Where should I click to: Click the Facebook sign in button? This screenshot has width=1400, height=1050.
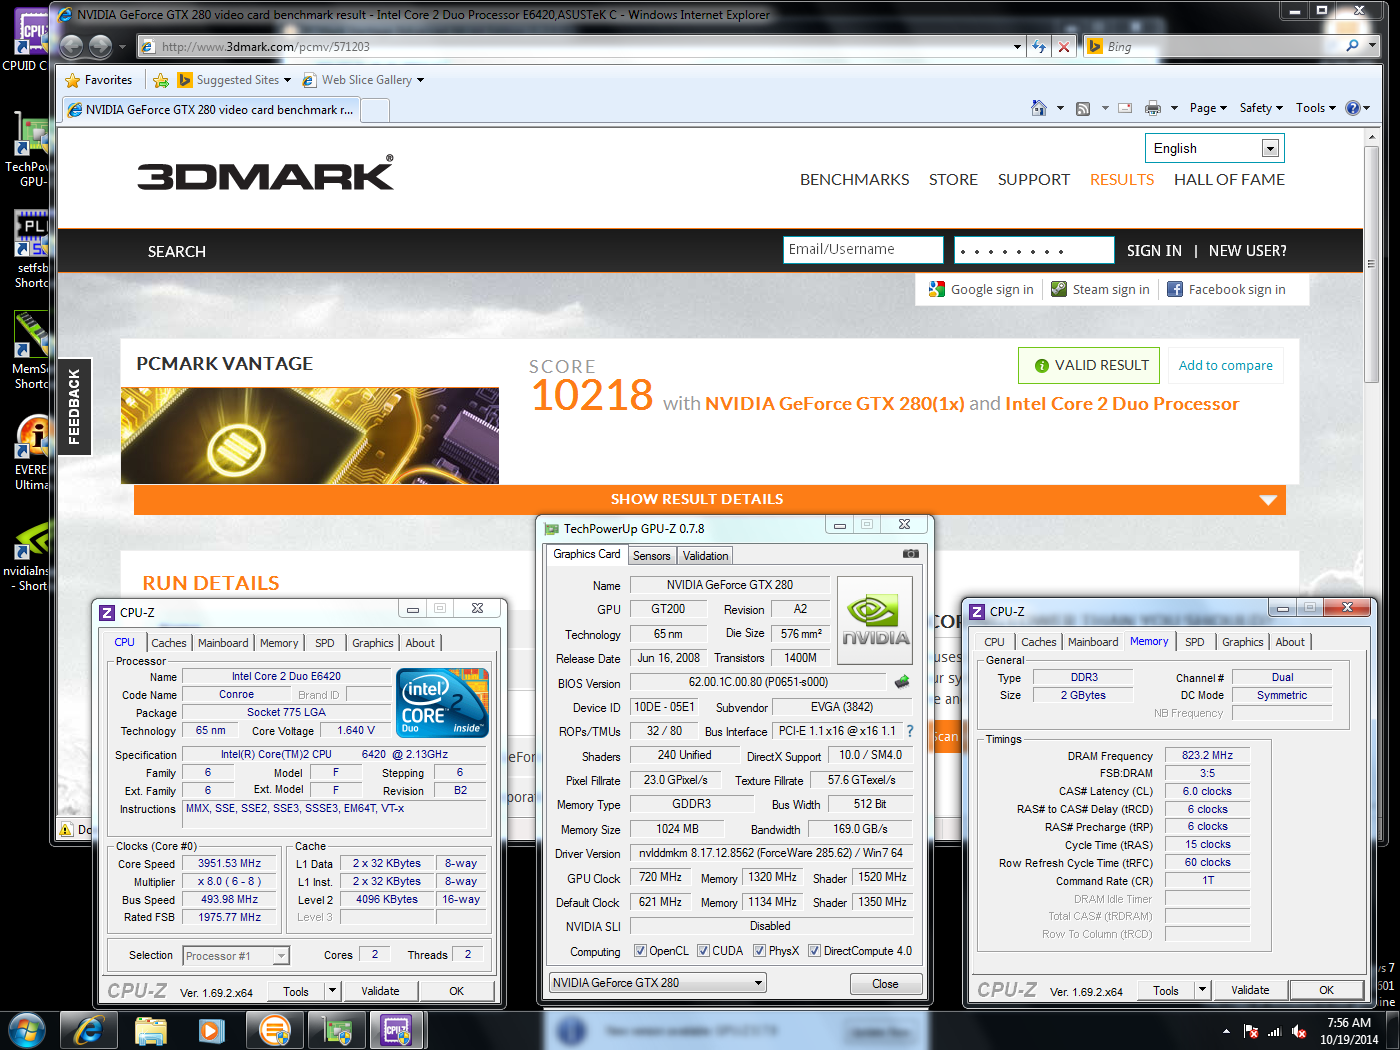tap(1226, 289)
